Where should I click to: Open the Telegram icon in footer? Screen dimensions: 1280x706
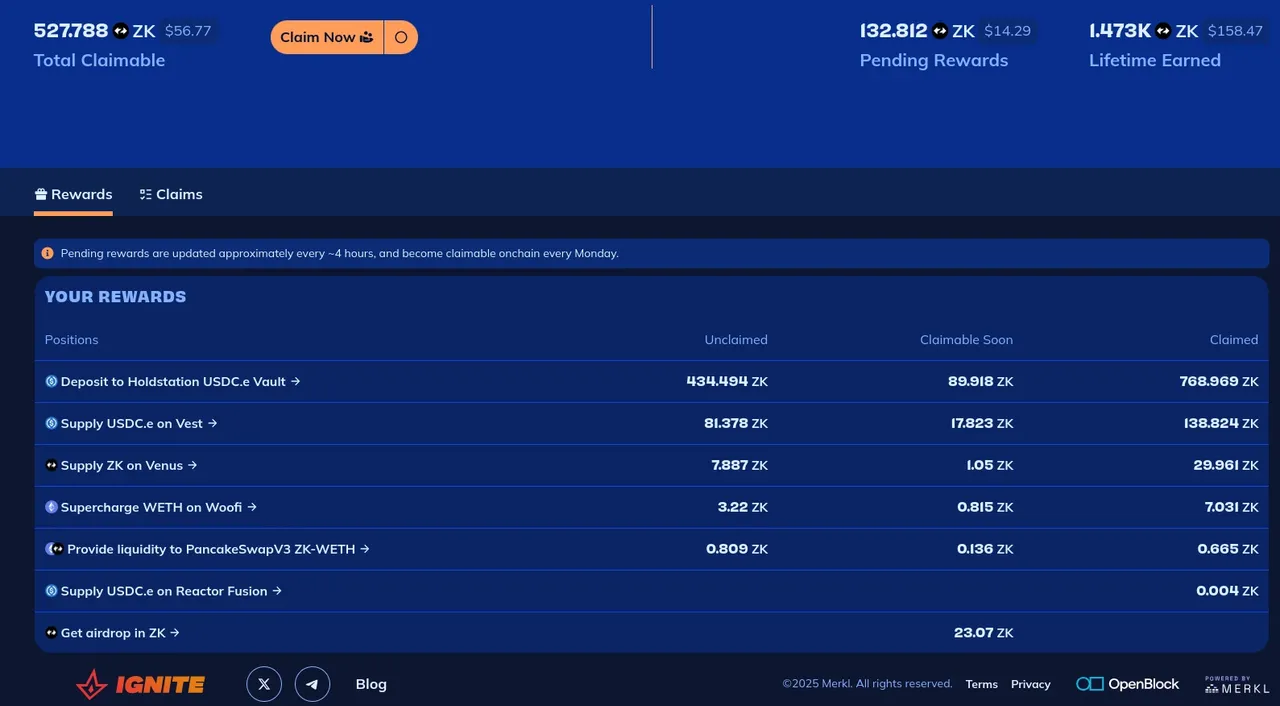pyautogui.click(x=312, y=684)
